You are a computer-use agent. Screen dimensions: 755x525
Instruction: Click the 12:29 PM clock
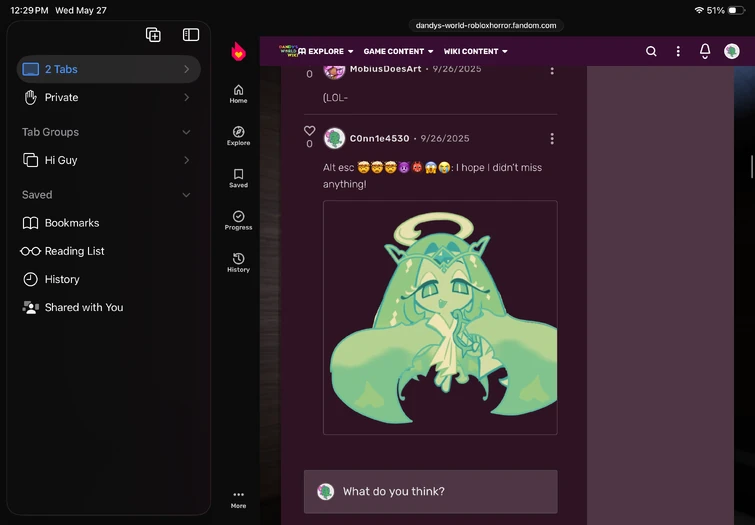click(29, 10)
